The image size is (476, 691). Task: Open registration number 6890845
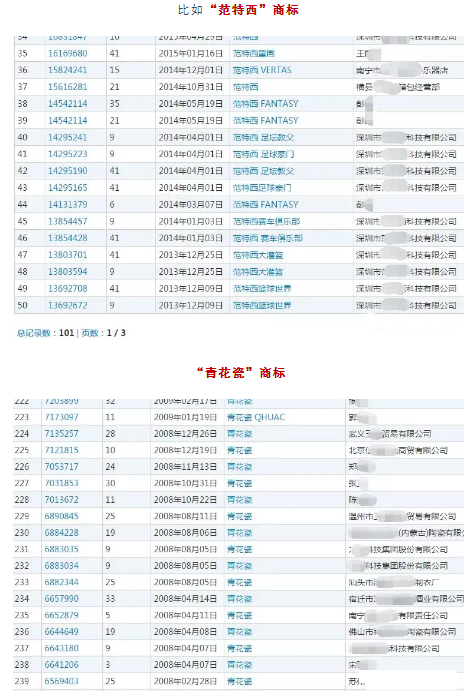[x=61, y=516]
